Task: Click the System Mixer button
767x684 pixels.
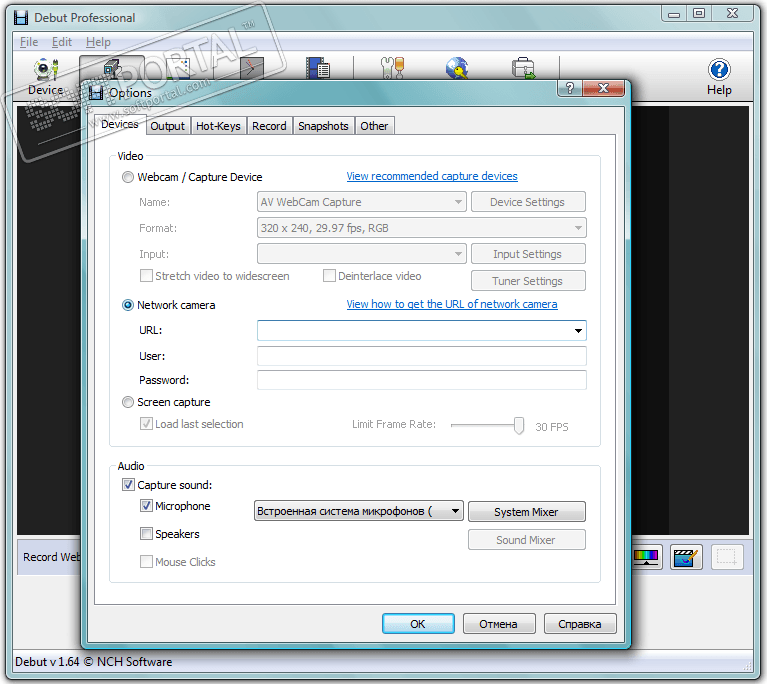Action: (526, 512)
